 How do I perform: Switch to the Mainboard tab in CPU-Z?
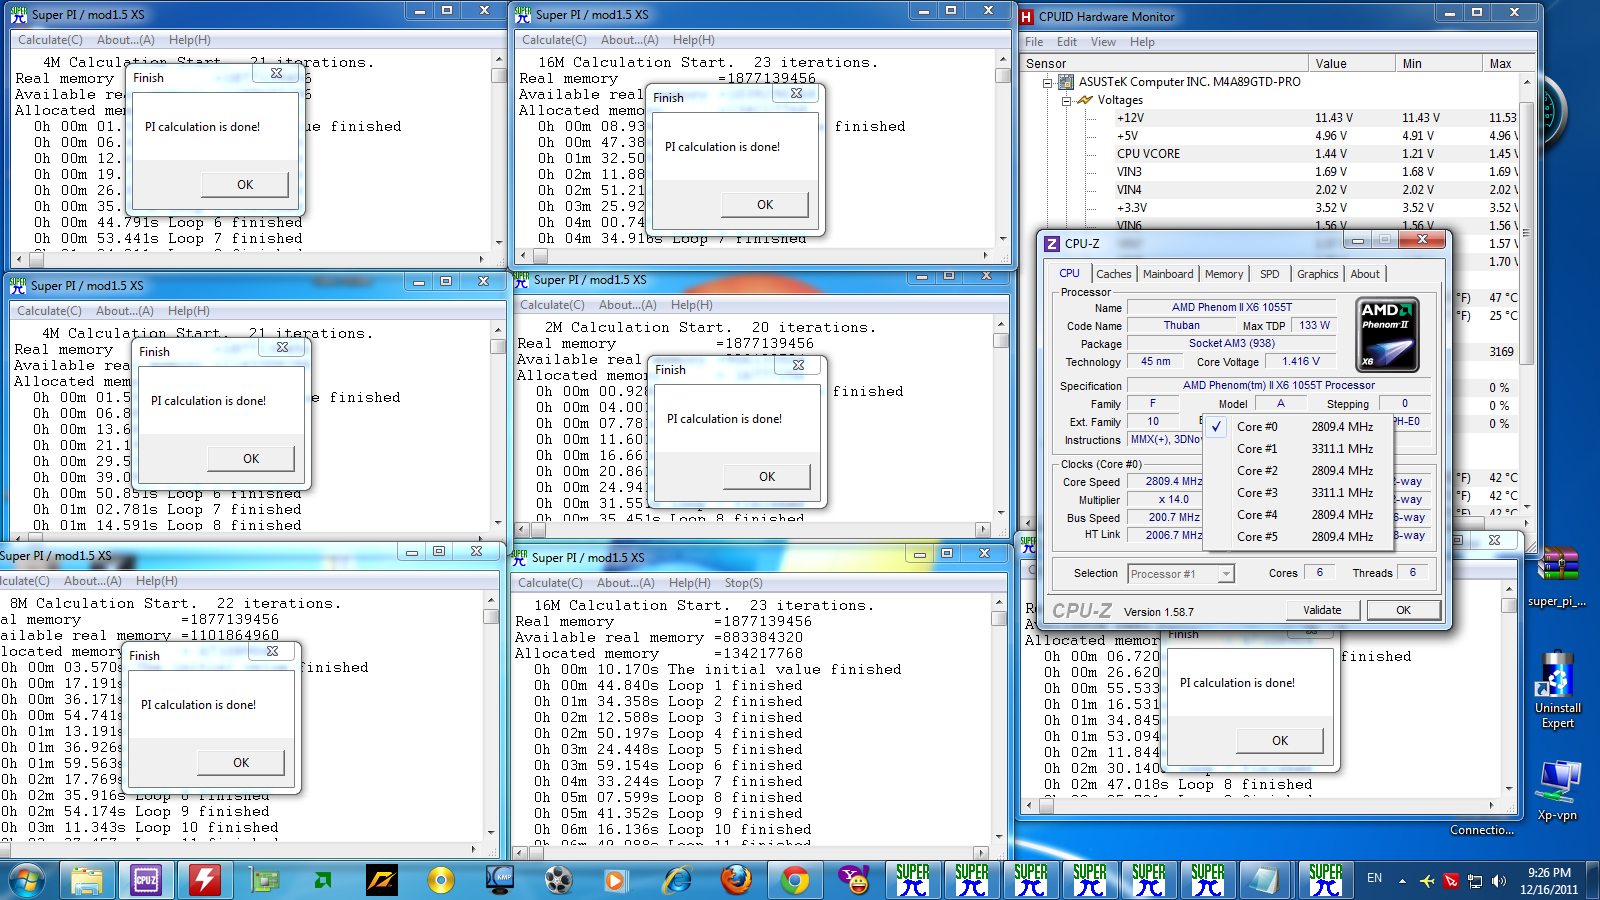(x=1168, y=274)
